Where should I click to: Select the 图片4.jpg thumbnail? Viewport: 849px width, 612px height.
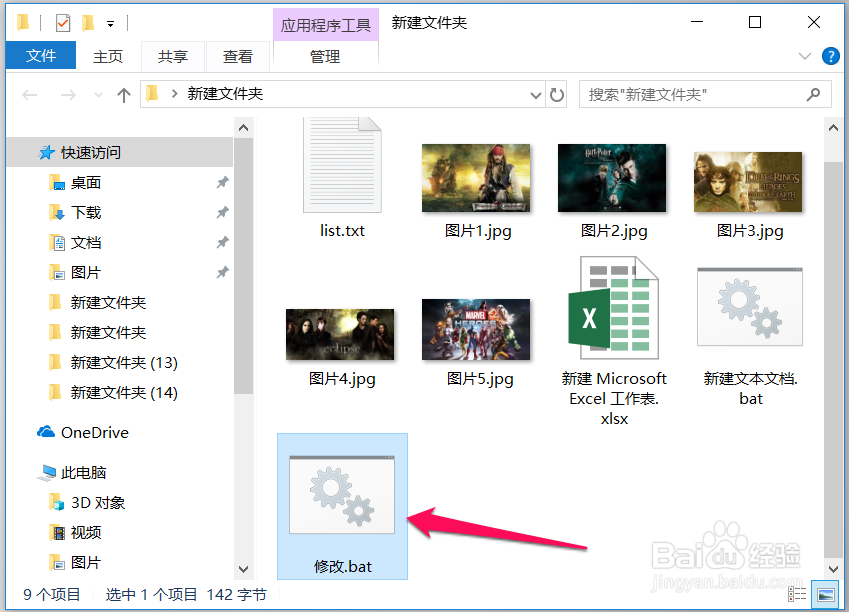pos(340,334)
